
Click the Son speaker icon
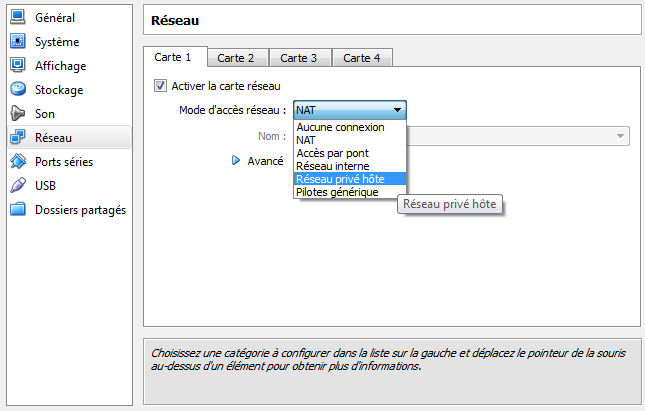click(18, 114)
